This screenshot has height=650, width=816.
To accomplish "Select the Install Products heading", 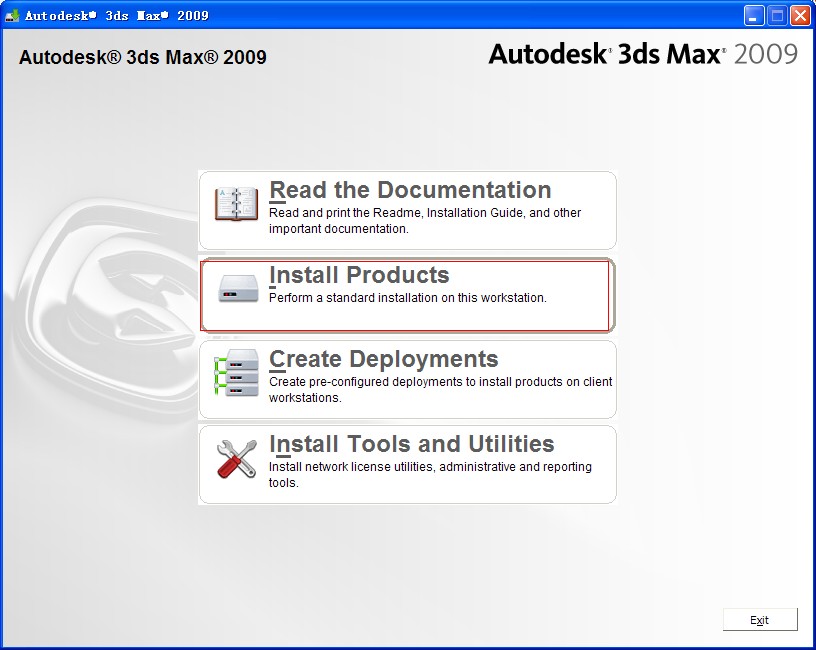I will coord(359,275).
